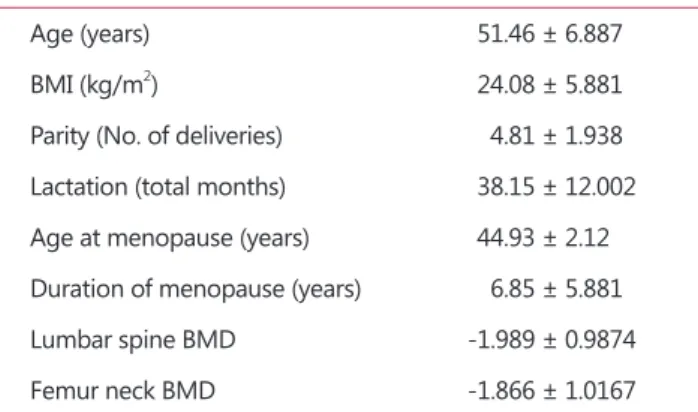This screenshot has width=698, height=412.
Task: Select the lactation value 38.15 ± 12.002
Action: (x=556, y=186)
